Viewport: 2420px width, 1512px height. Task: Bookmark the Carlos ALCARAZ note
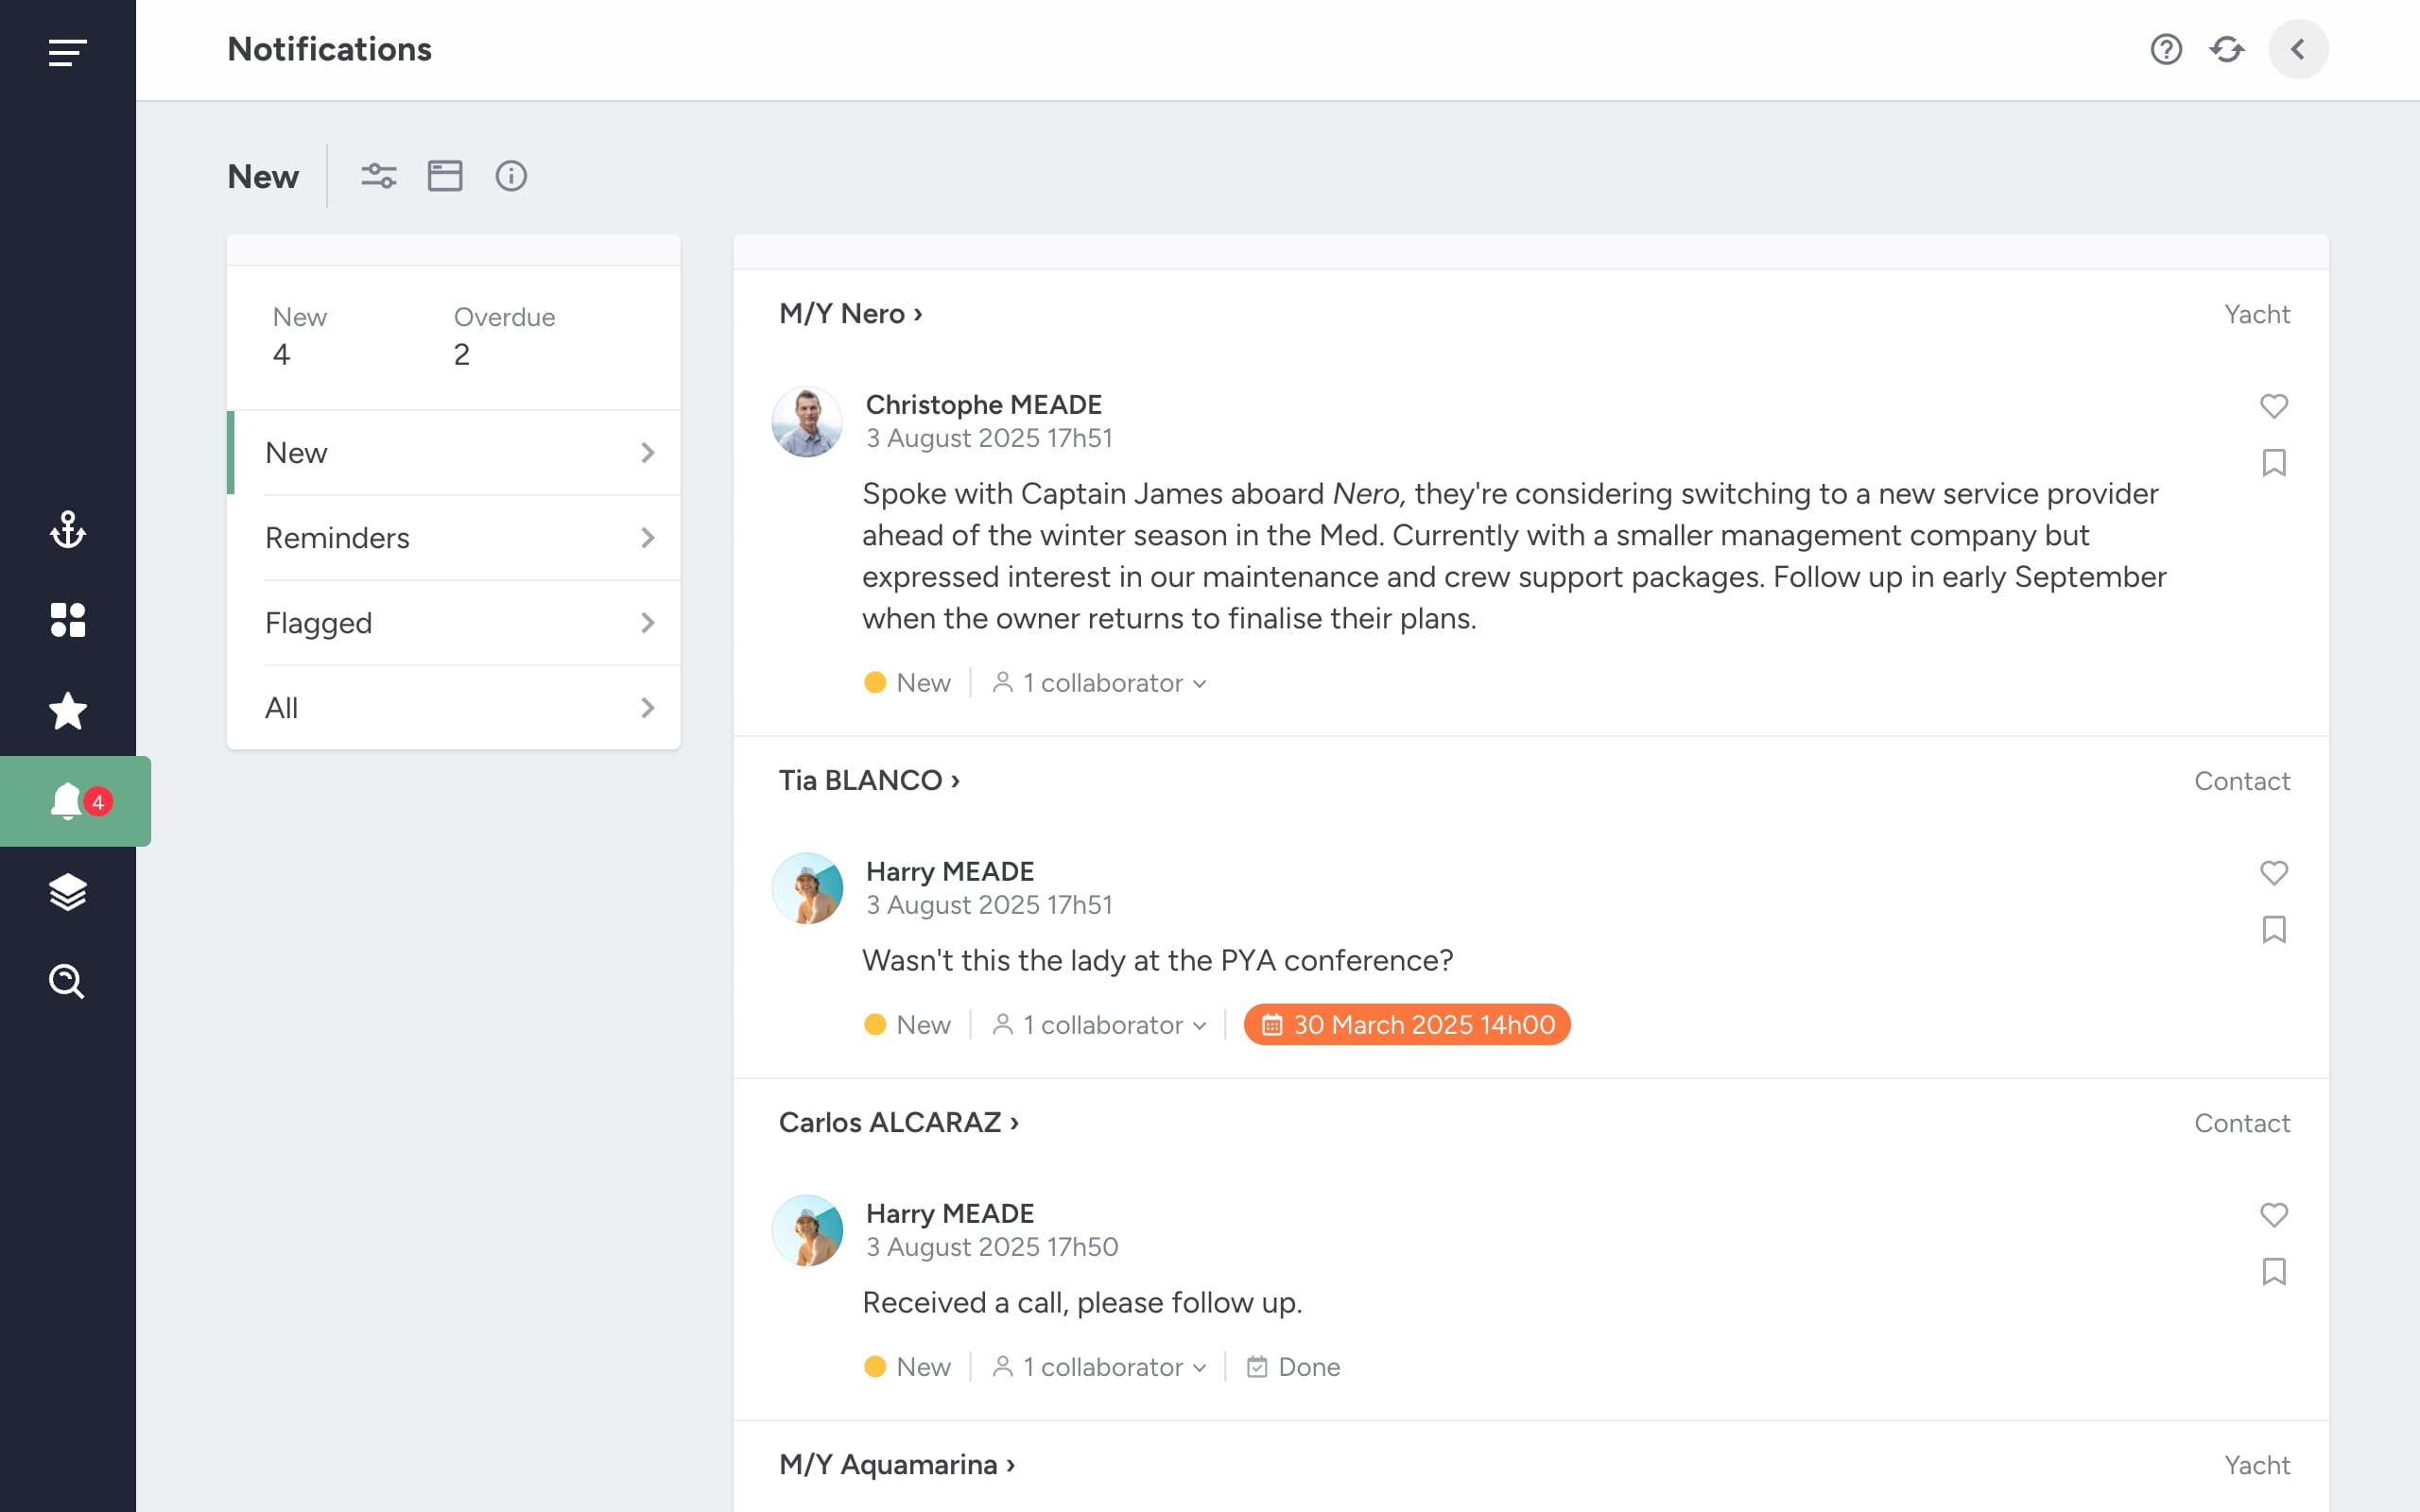tap(2274, 1272)
